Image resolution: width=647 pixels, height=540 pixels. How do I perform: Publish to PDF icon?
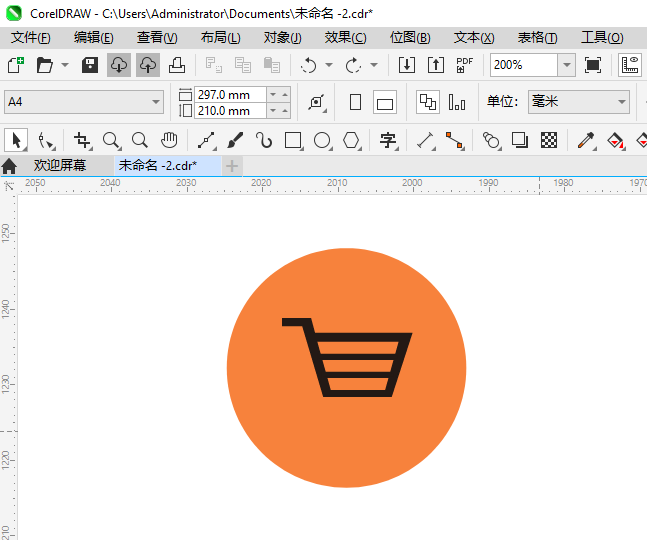tap(465, 65)
